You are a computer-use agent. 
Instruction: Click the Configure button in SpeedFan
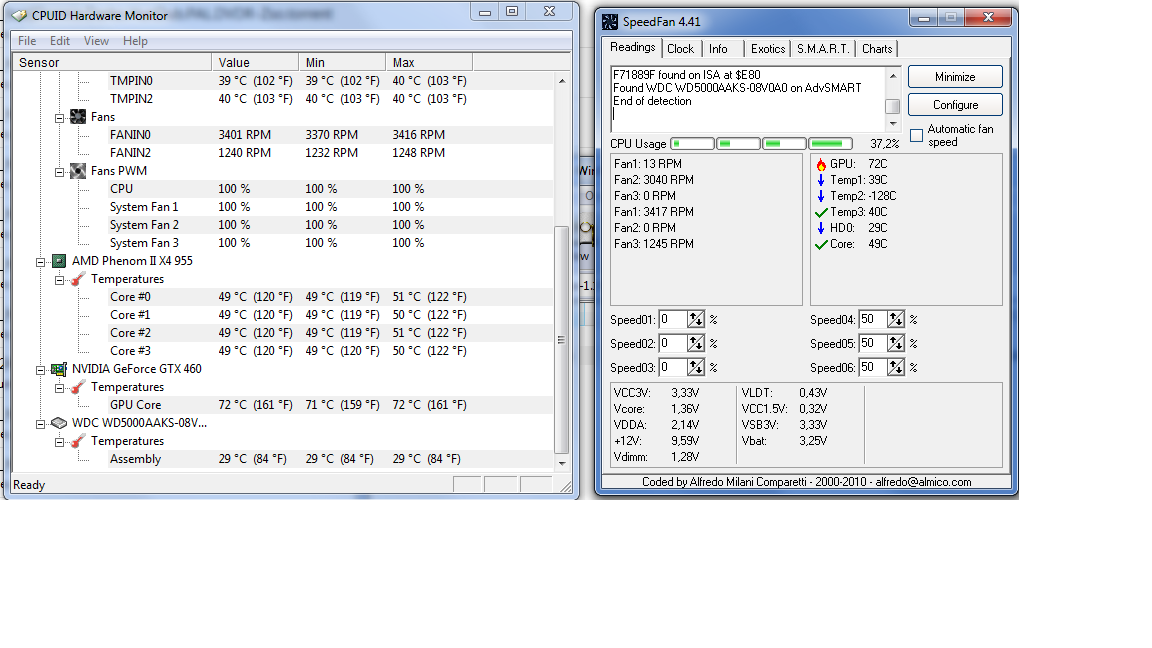[955, 105]
